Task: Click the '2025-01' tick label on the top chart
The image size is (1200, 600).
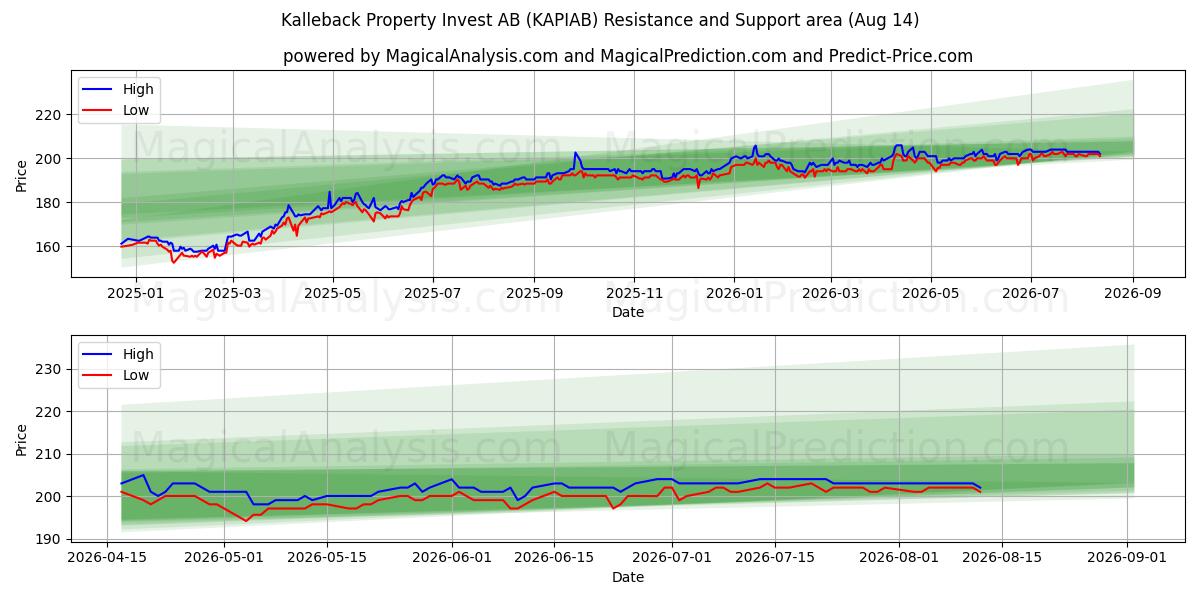Action: tap(134, 294)
